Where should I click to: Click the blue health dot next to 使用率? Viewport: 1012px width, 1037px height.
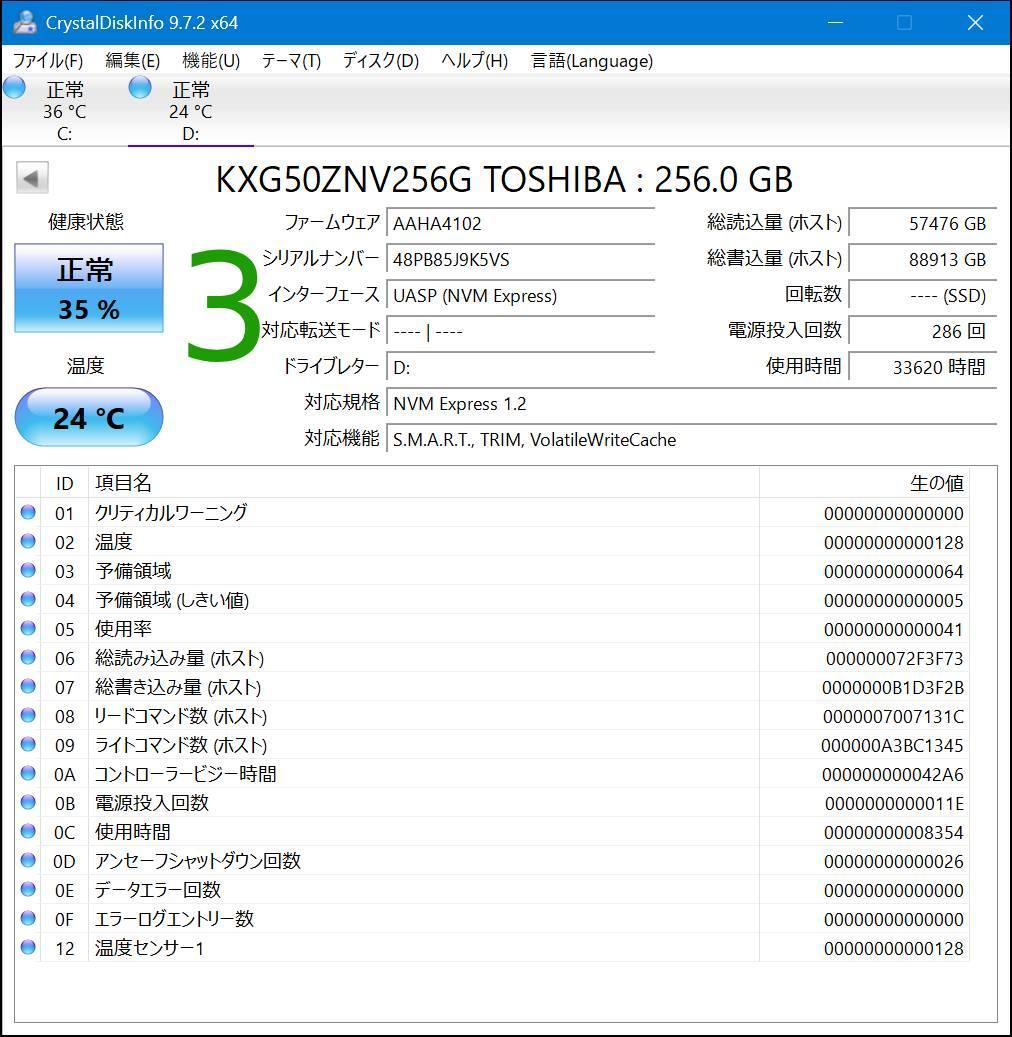coord(30,629)
